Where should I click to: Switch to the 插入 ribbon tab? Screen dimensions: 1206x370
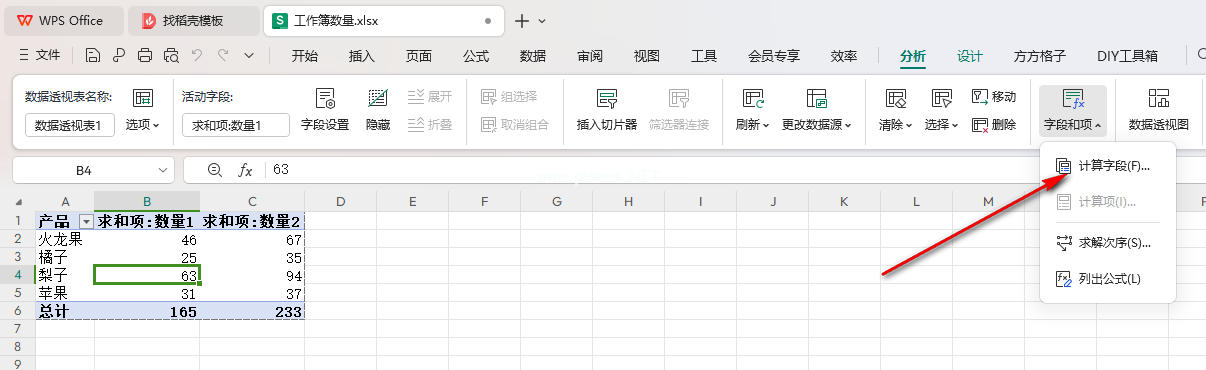coord(361,56)
